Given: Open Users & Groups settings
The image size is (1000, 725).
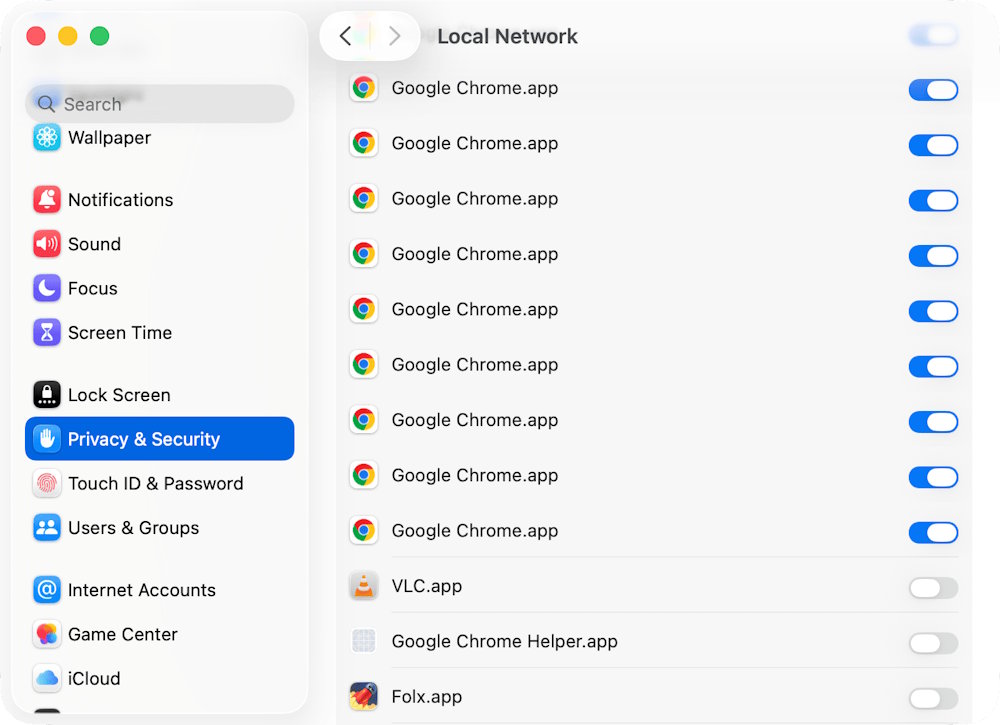Looking at the screenshot, I should (46, 527).
